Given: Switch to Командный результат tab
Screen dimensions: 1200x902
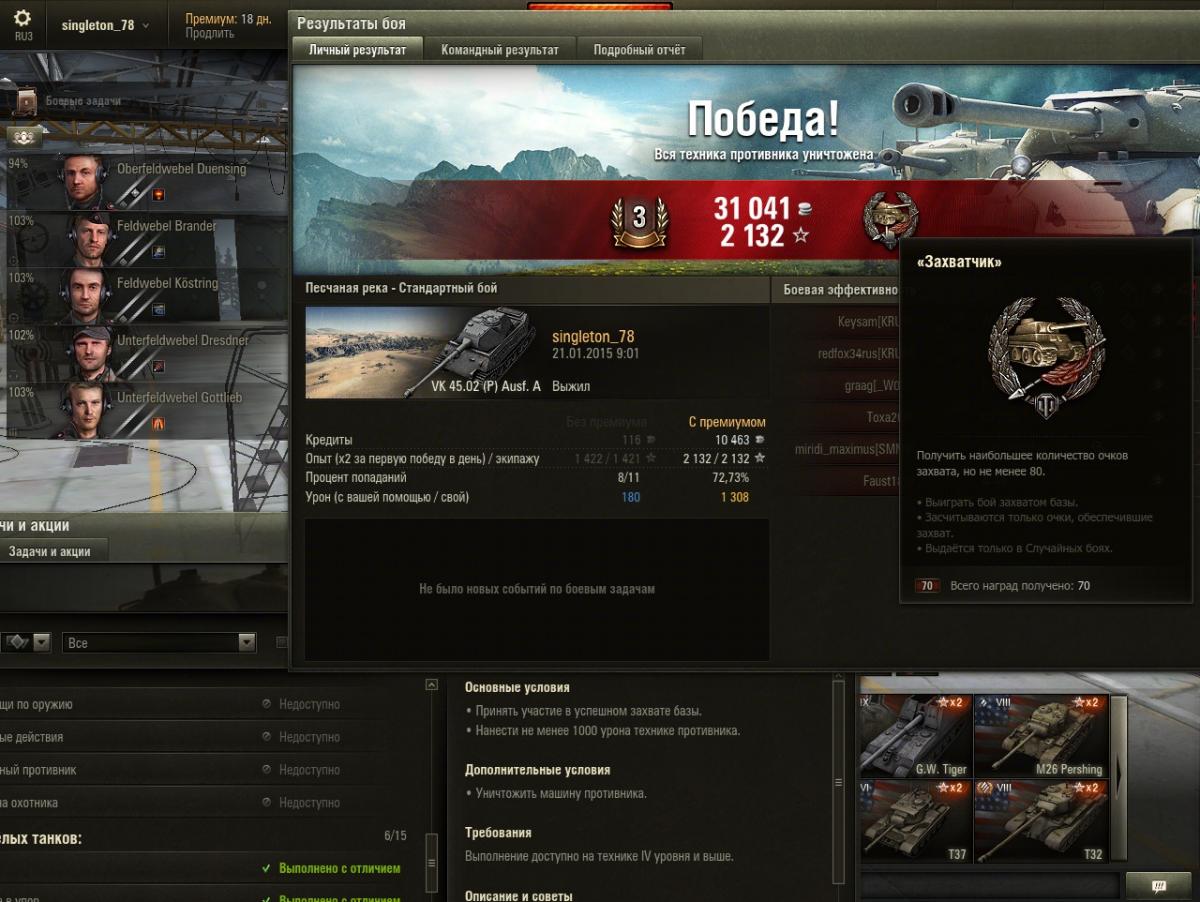Looking at the screenshot, I should [500, 49].
